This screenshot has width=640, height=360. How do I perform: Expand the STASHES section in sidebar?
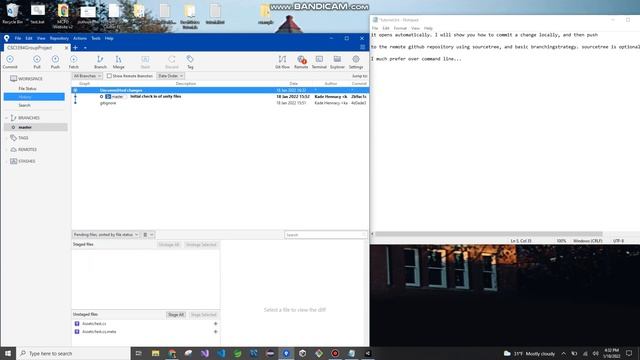tap(6, 161)
